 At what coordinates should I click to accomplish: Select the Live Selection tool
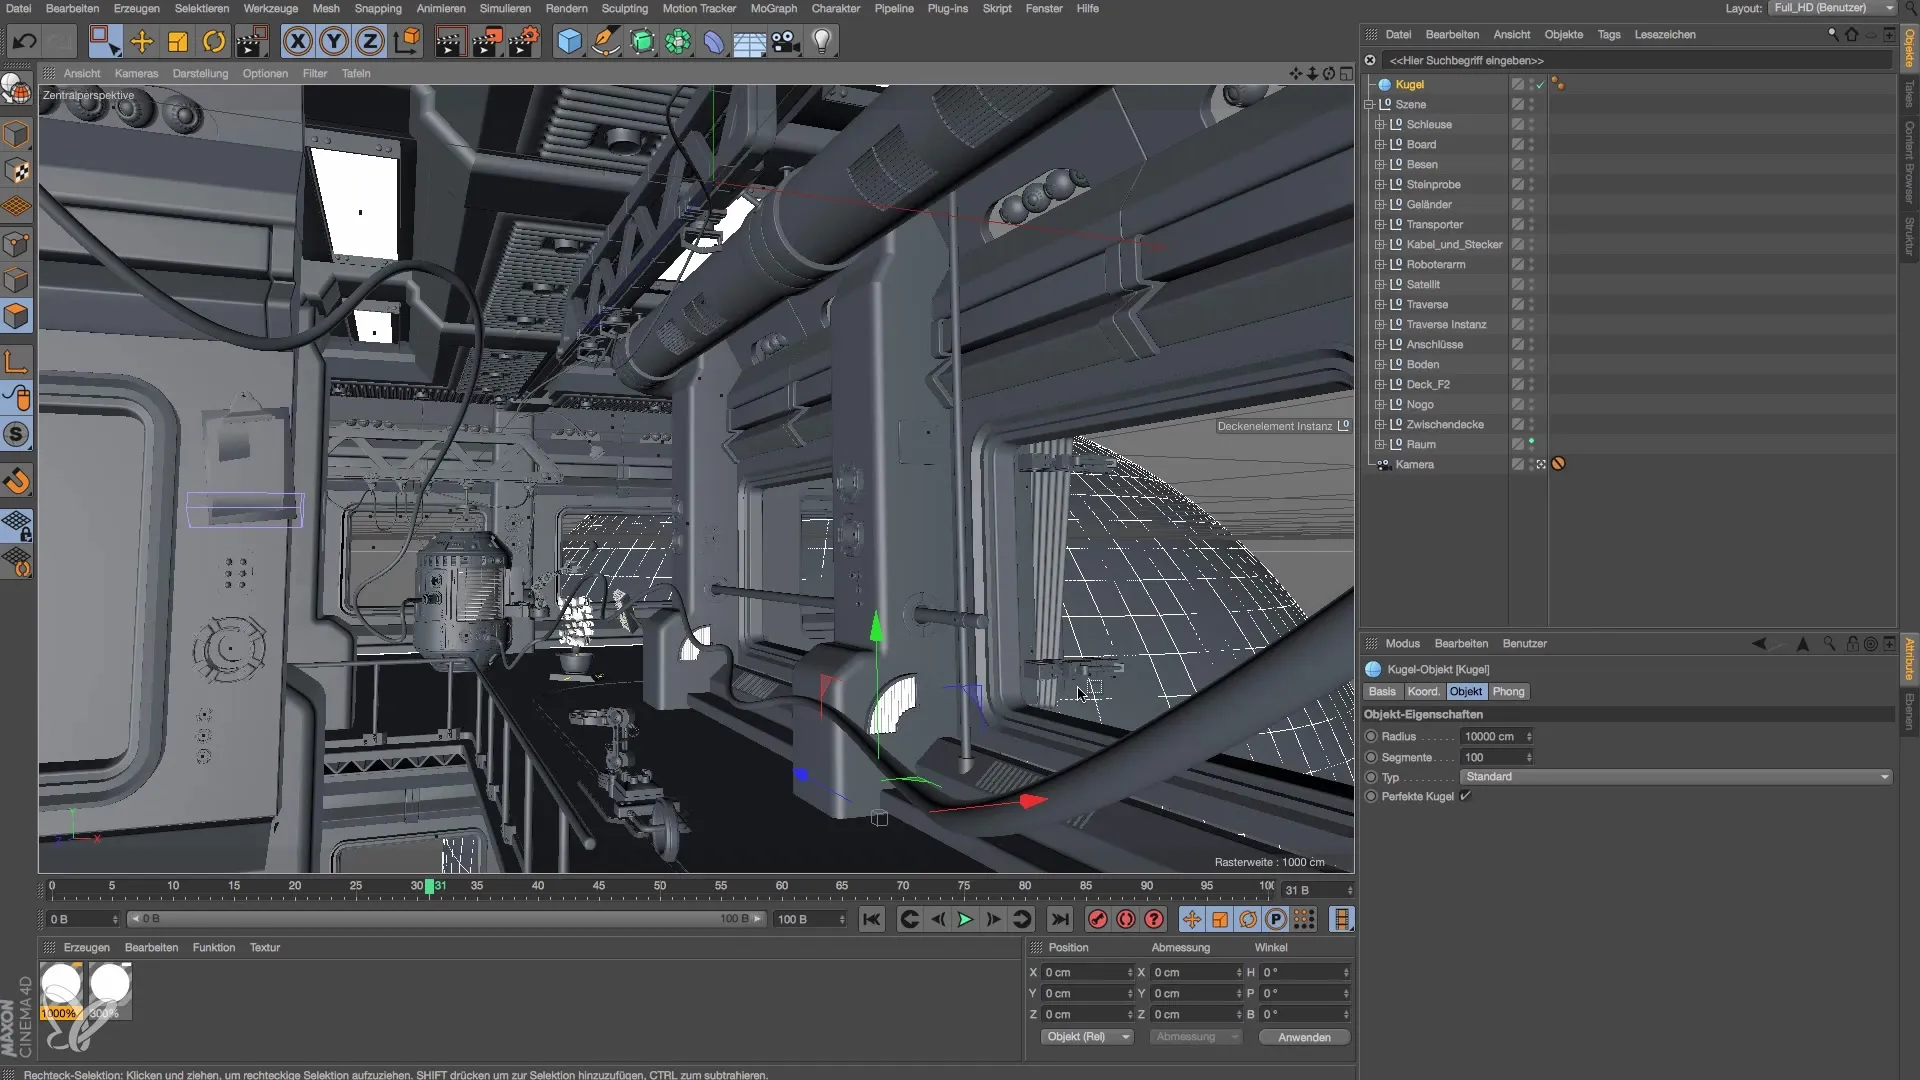[105, 41]
